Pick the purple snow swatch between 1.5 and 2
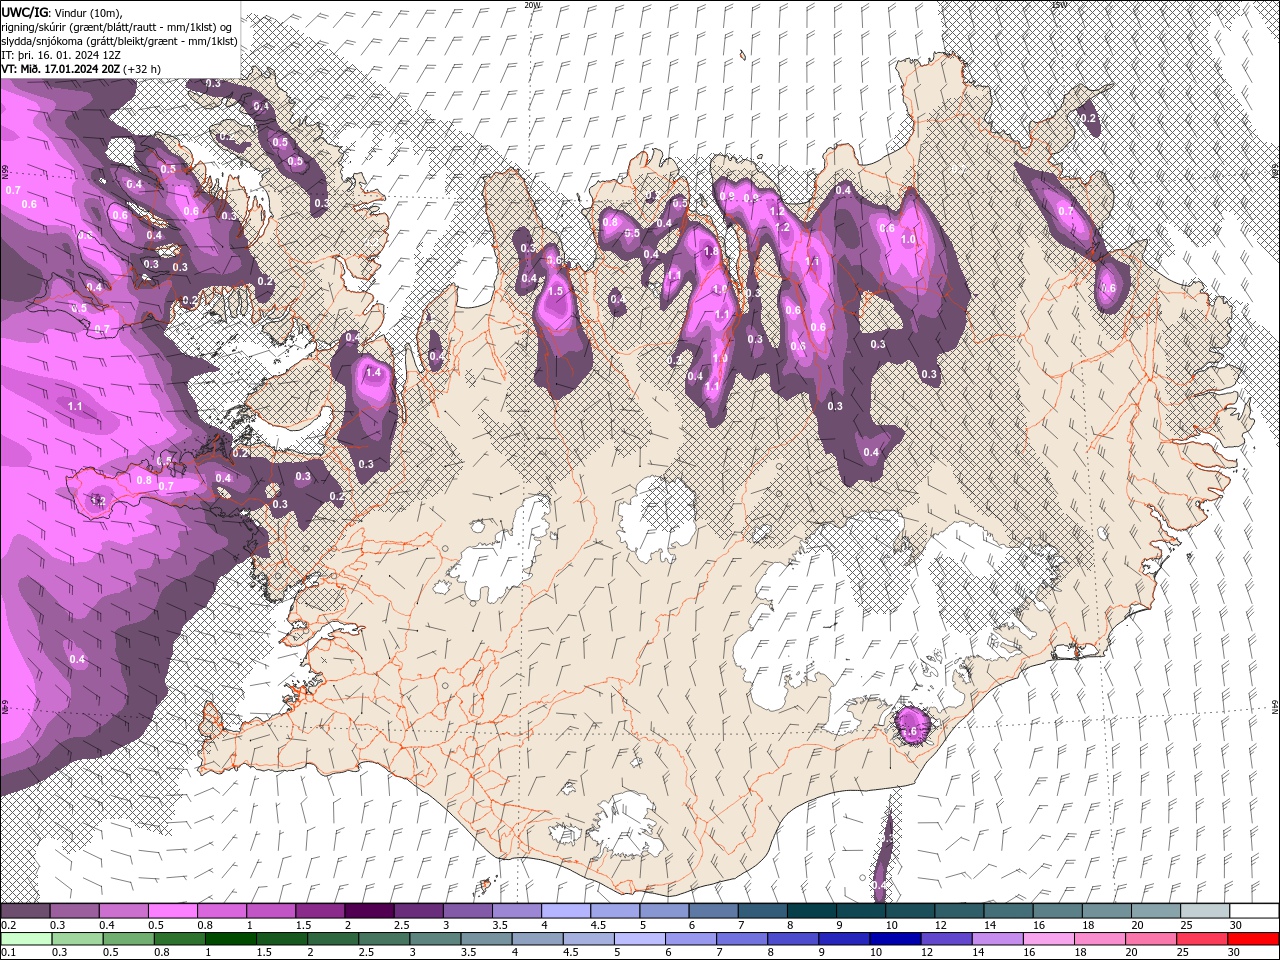Screen dimensions: 1280x960 click(319, 911)
